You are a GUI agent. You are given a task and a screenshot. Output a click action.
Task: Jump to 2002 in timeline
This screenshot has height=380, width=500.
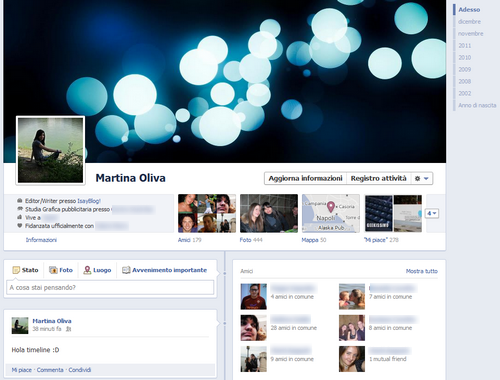pyautogui.click(x=465, y=94)
